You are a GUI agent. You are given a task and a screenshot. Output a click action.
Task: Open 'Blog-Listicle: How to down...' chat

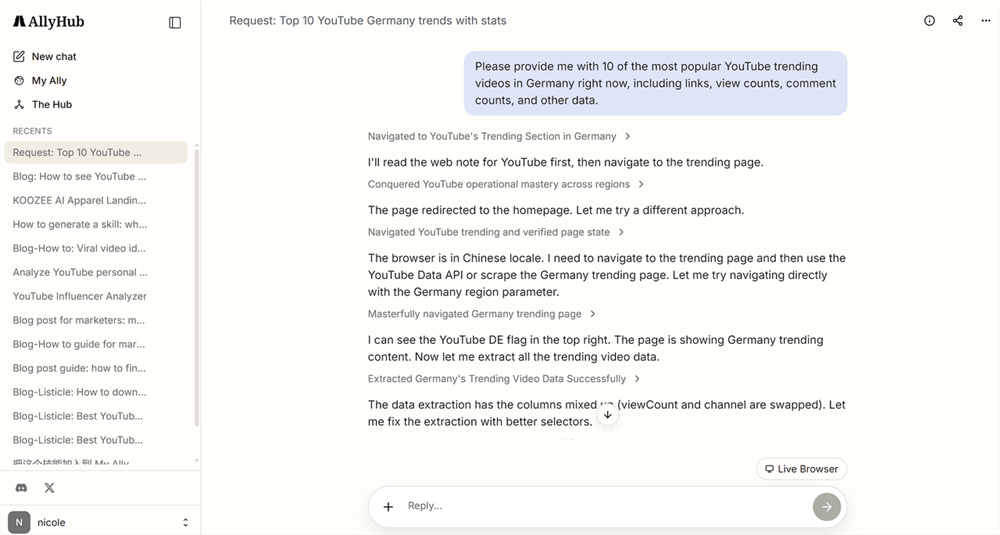96,392
